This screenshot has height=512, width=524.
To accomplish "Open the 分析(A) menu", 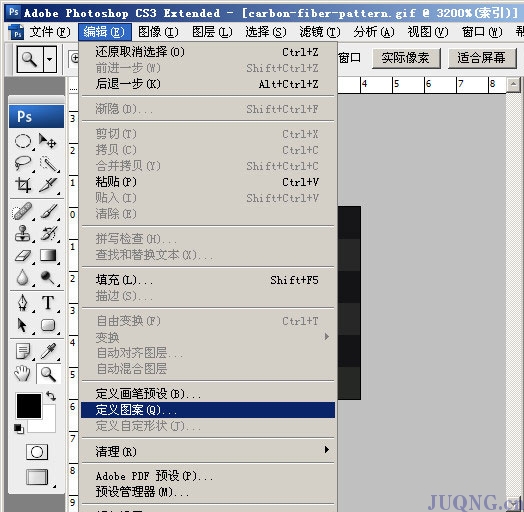I will tap(374, 32).
